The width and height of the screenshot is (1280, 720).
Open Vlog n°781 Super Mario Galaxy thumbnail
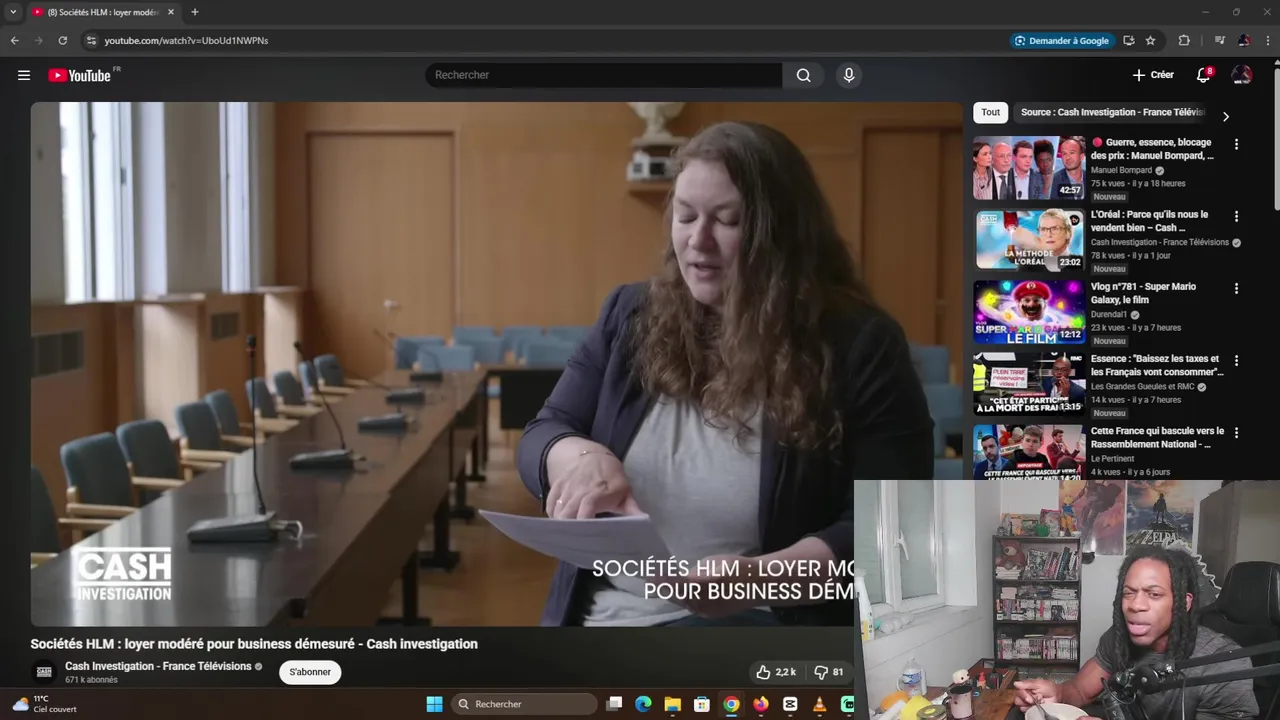(x=1029, y=312)
